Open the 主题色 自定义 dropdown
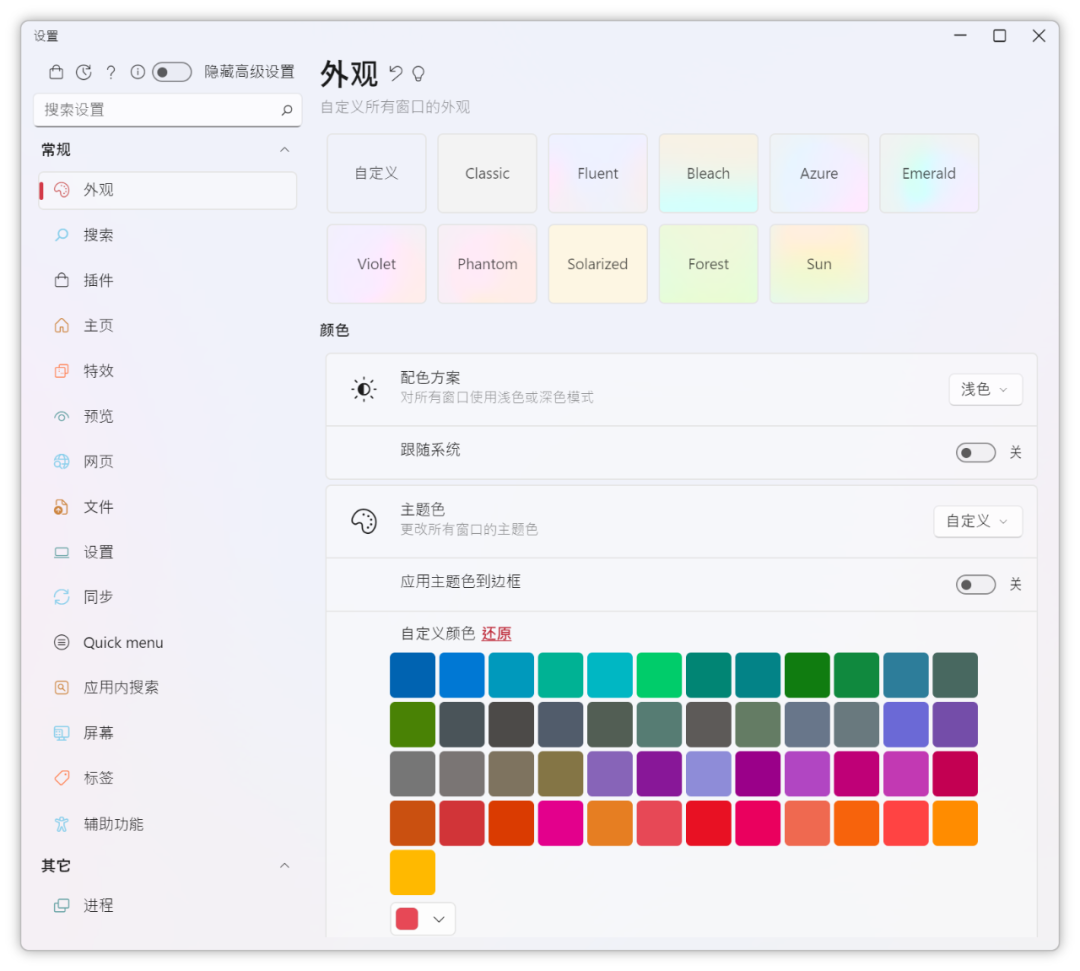The width and height of the screenshot is (1080, 971). [977, 521]
